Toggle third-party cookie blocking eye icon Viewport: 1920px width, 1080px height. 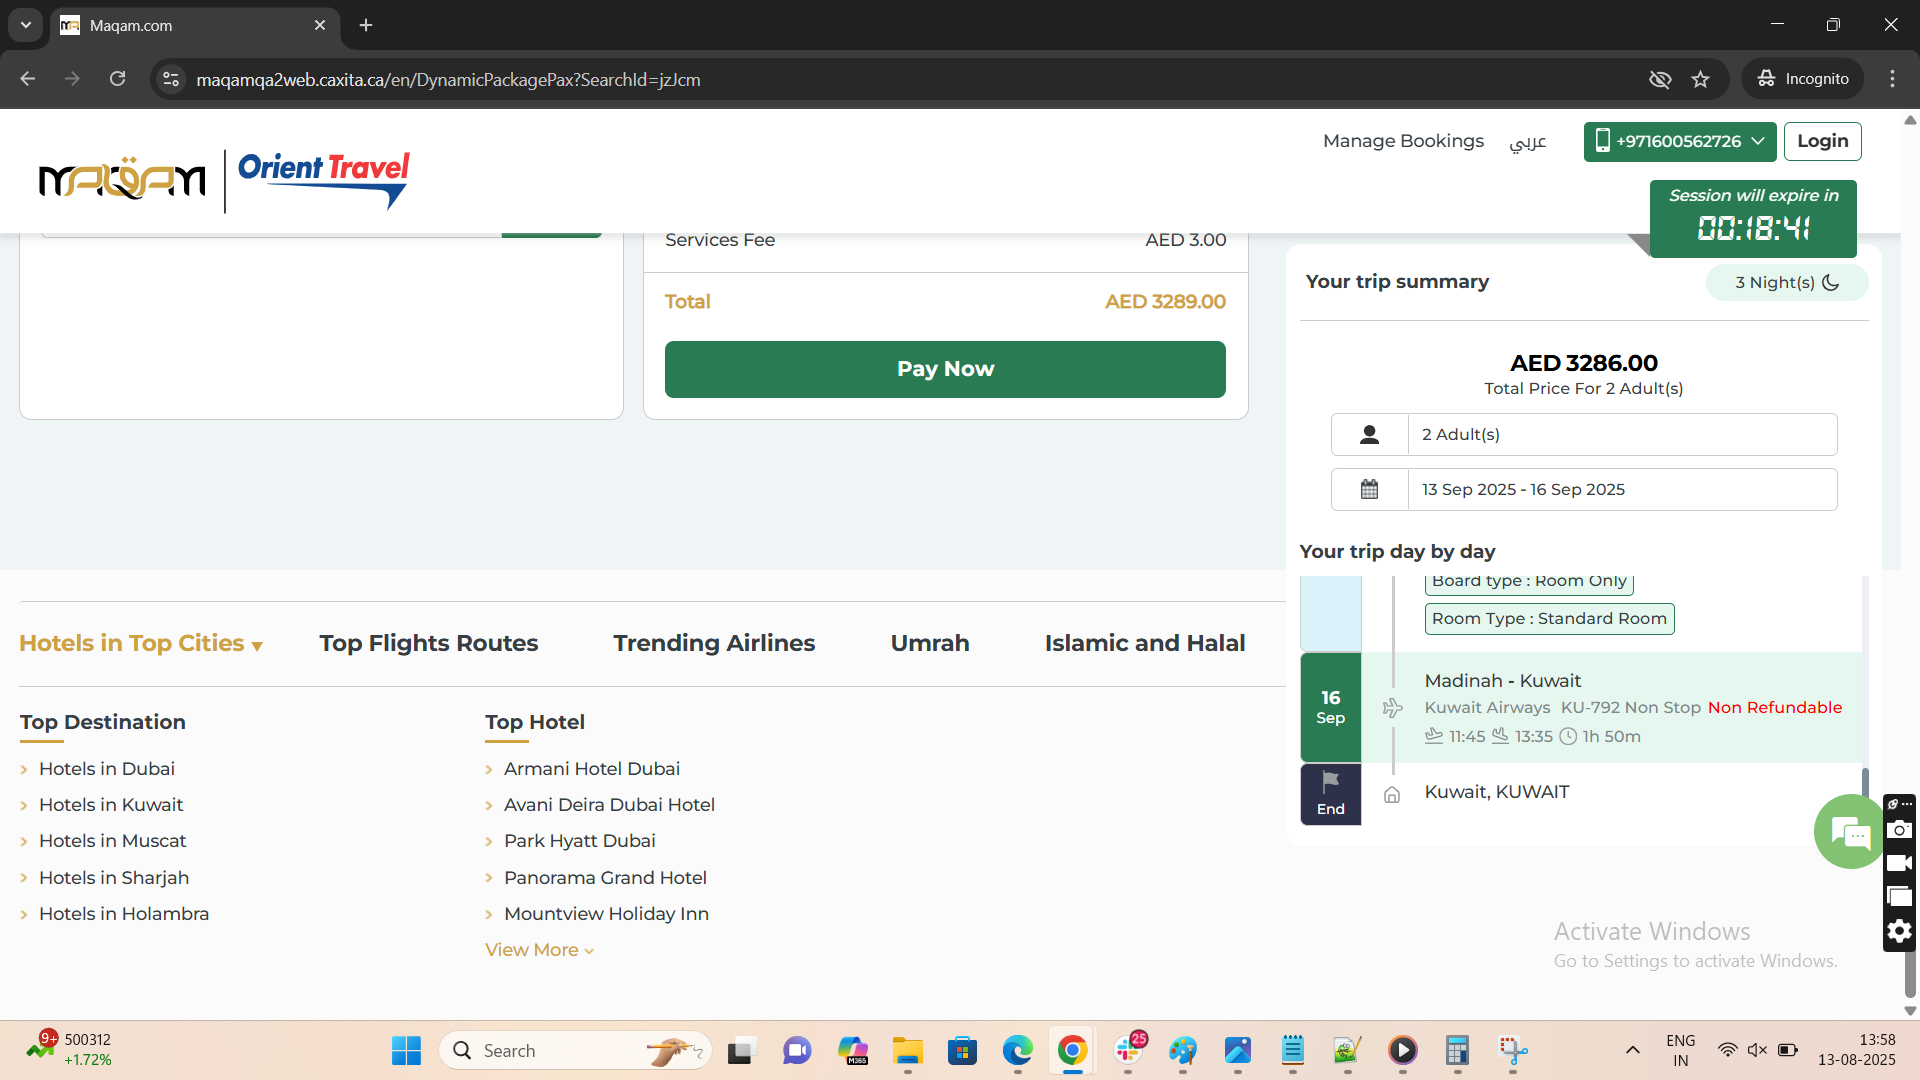click(x=1659, y=79)
